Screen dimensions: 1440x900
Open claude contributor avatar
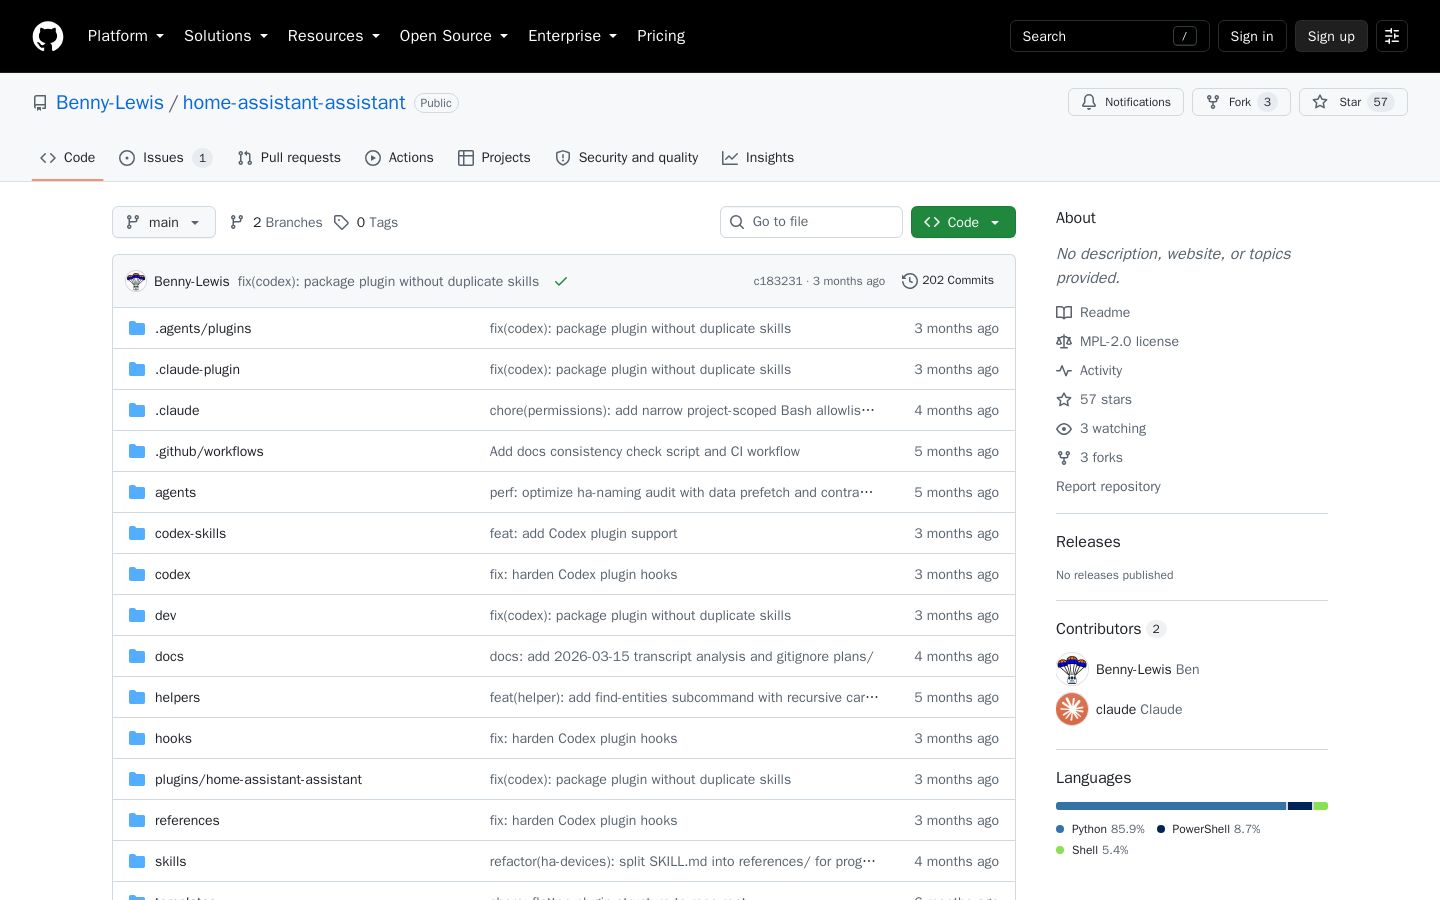point(1072,709)
